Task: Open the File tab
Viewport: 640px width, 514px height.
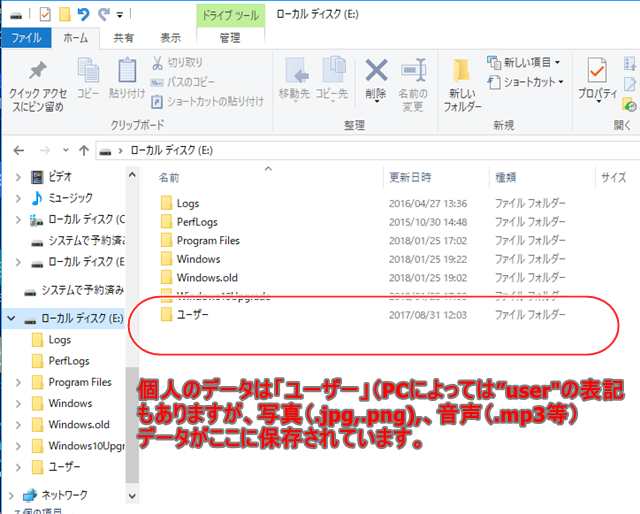Action: coord(27,38)
